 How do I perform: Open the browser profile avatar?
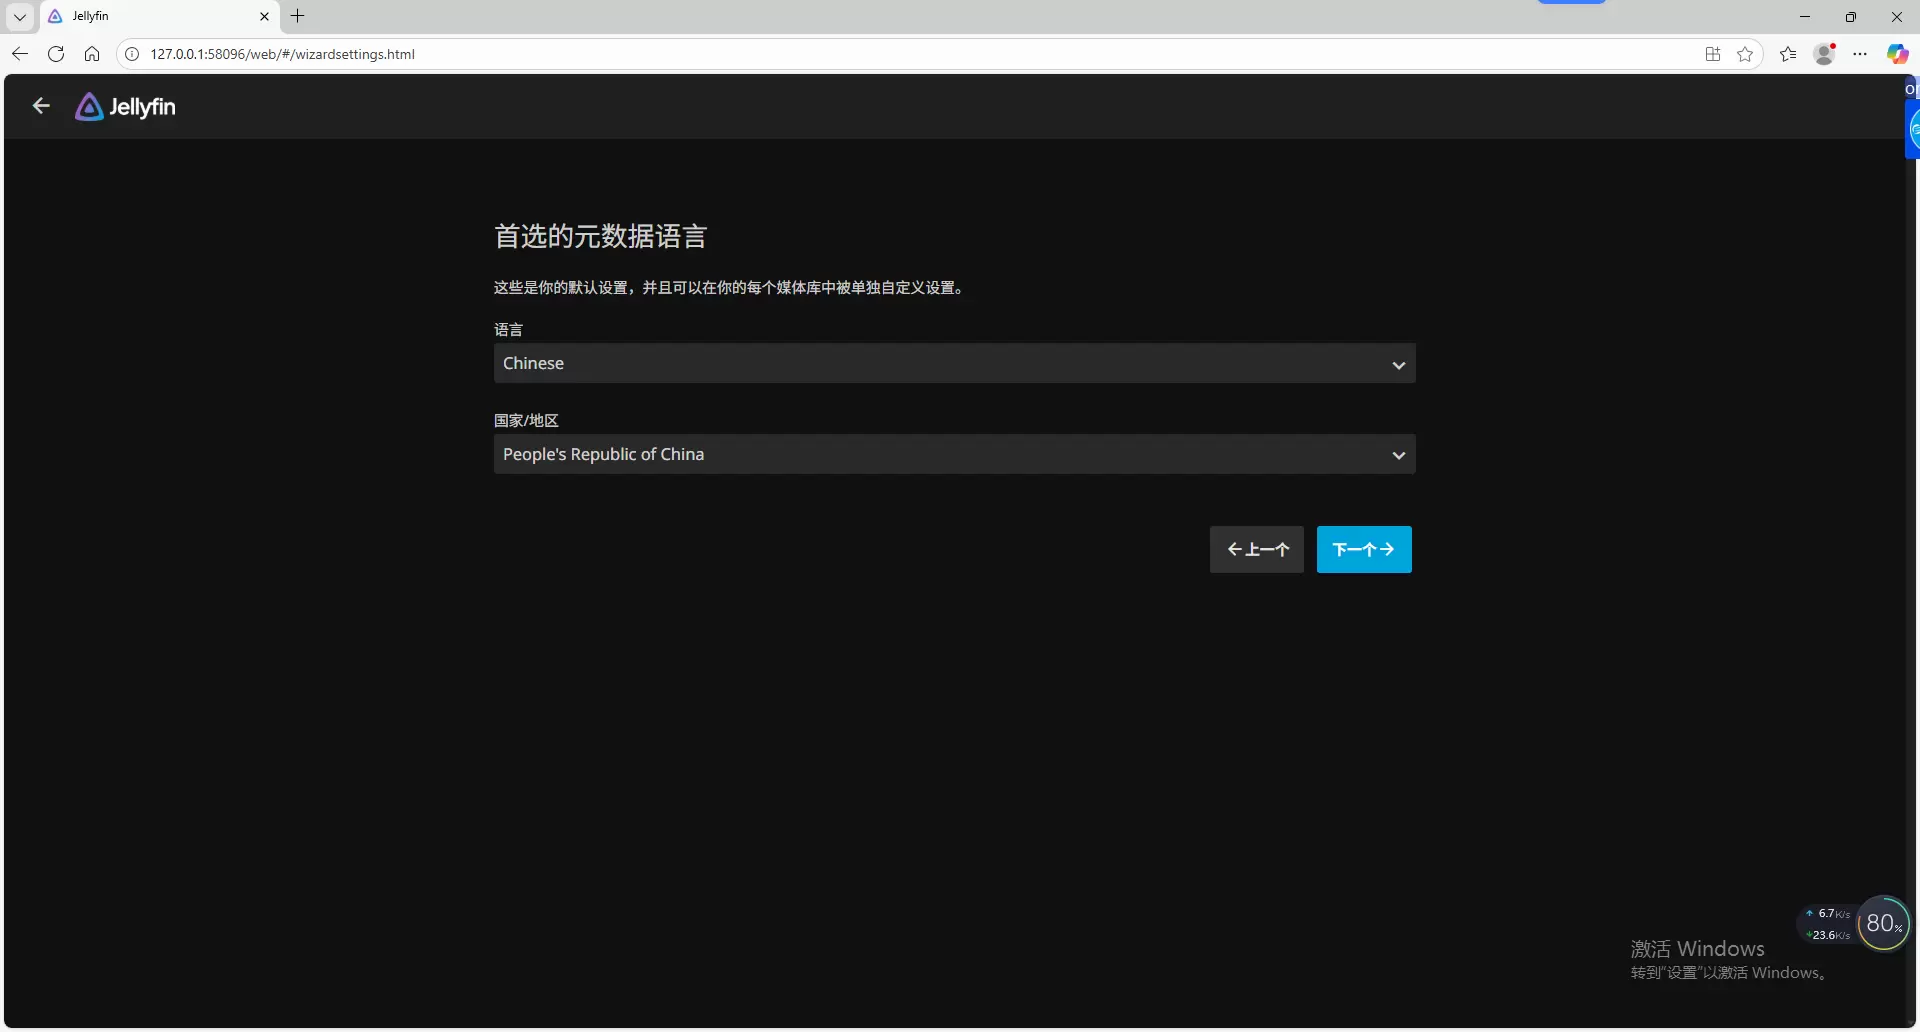(x=1824, y=54)
